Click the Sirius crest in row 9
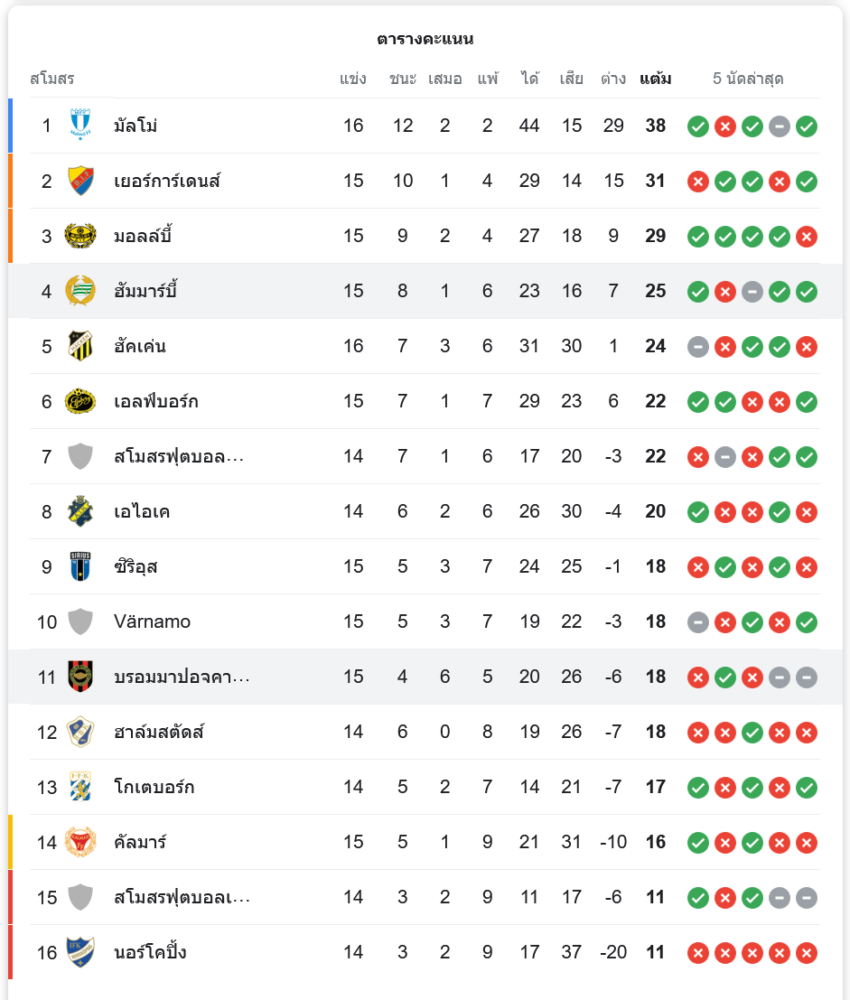850x1000 pixels. 80,567
